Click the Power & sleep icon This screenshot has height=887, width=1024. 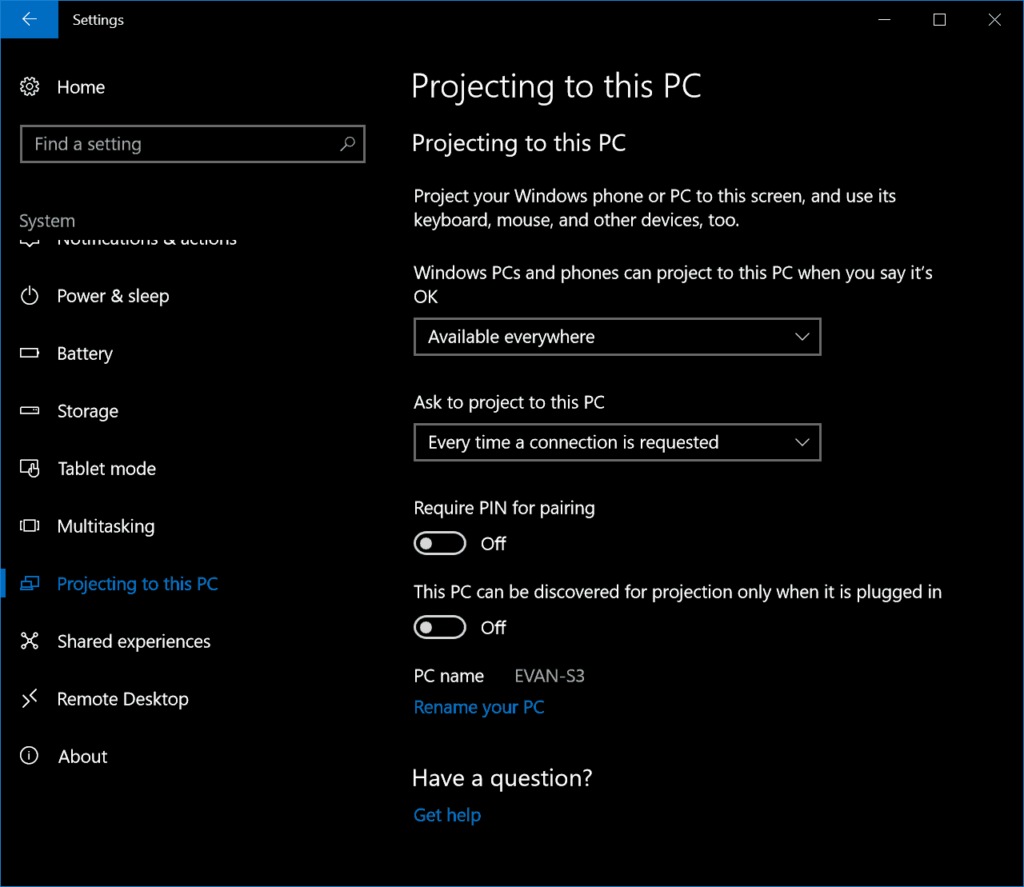pos(30,296)
